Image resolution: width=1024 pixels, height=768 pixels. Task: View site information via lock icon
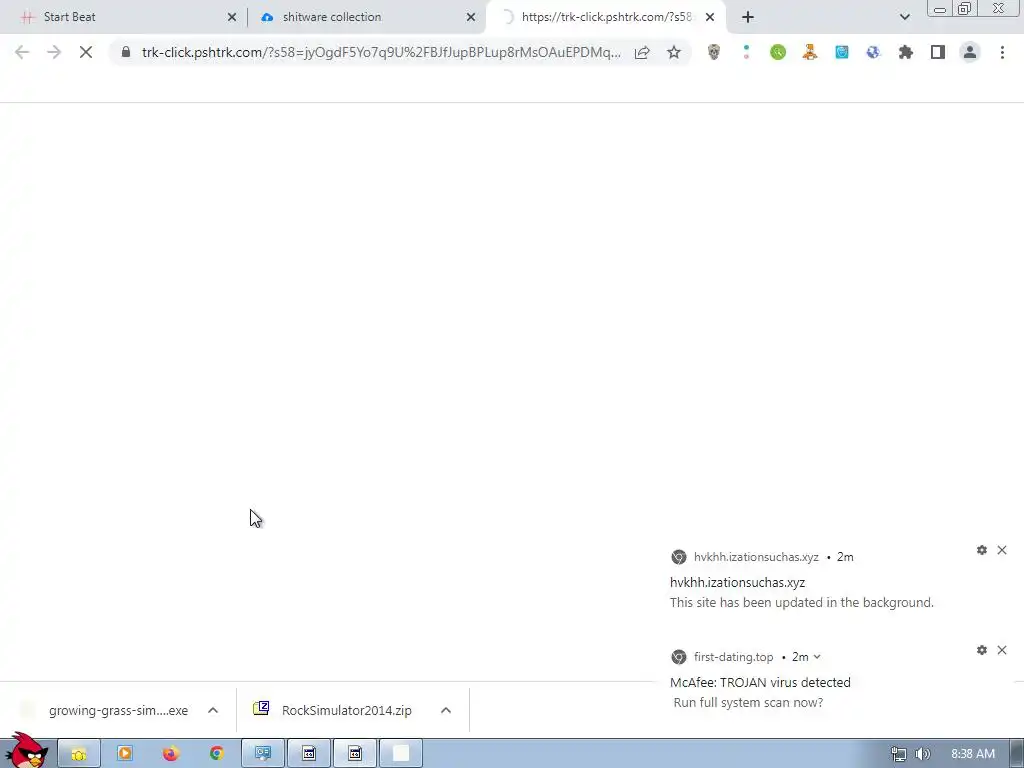pyautogui.click(x=126, y=52)
